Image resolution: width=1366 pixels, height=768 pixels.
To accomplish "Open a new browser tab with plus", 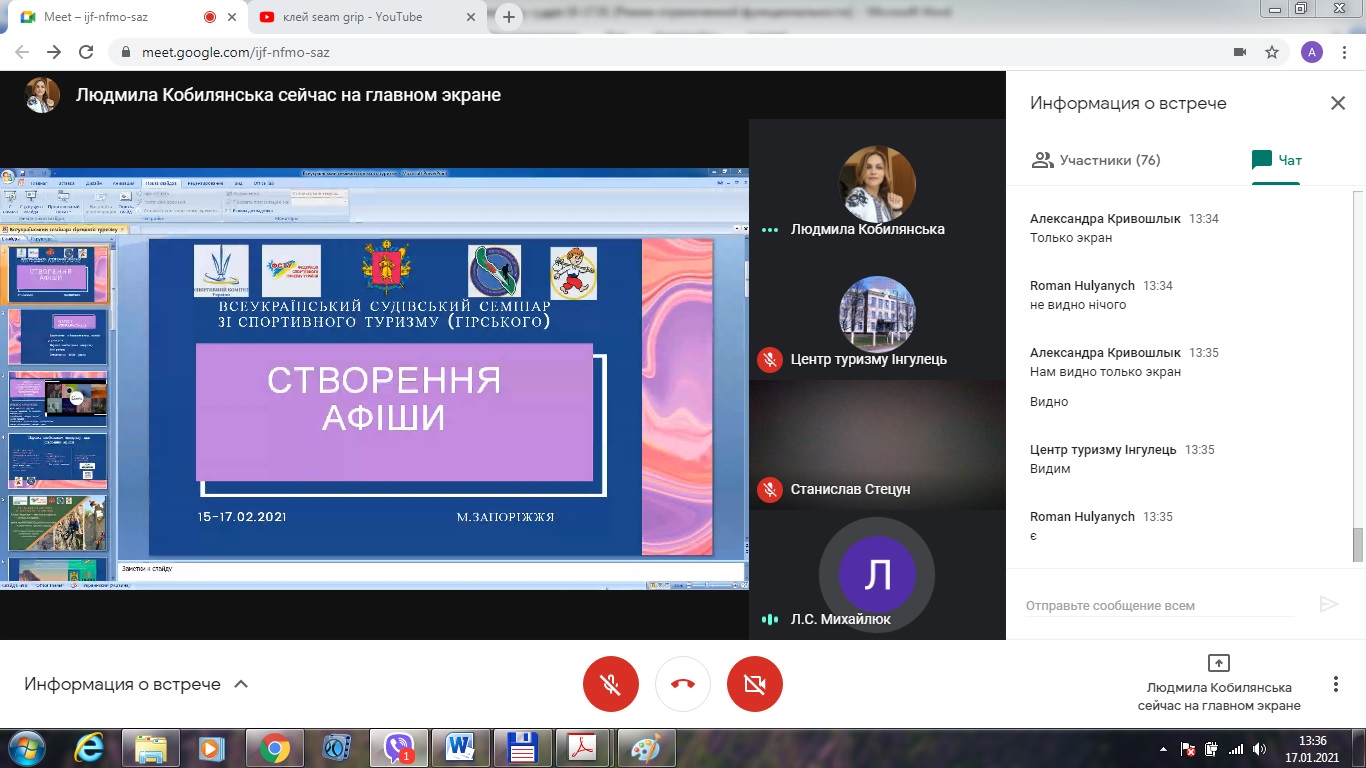I will [509, 17].
